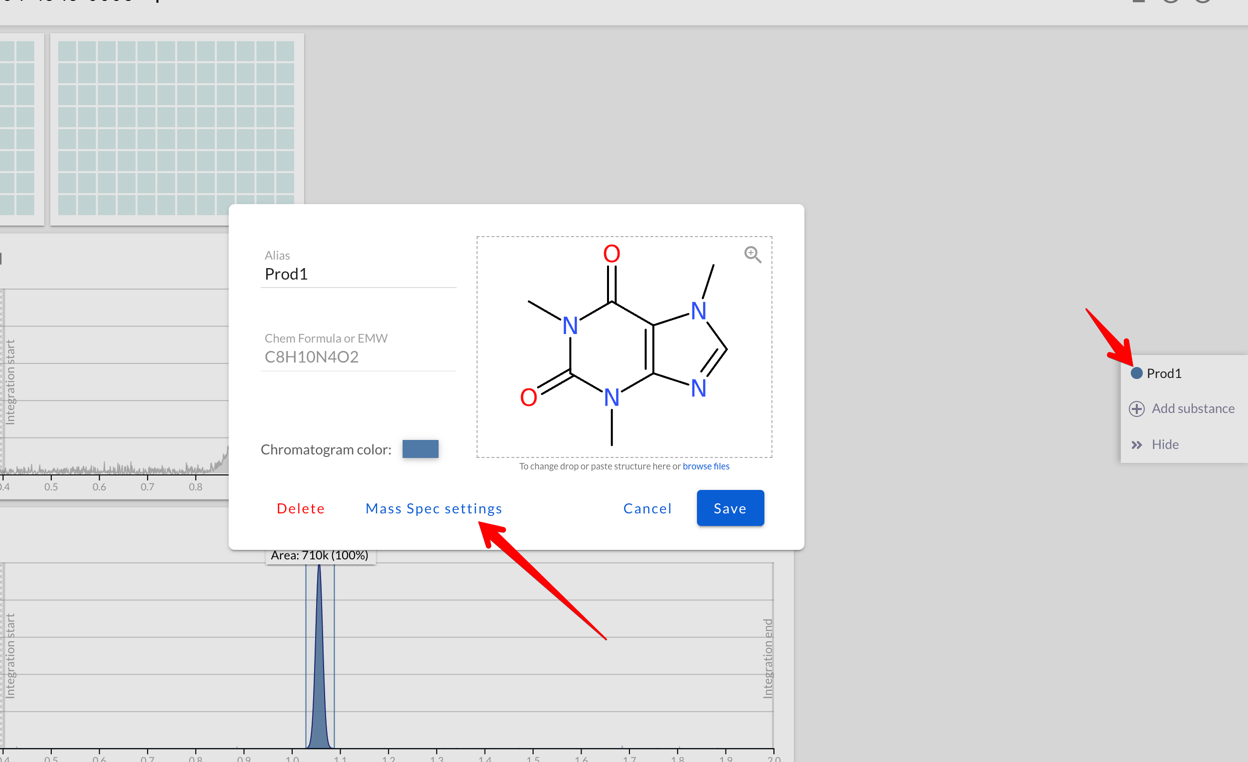The height and width of the screenshot is (762, 1248).
Task: Click the double-chevron Hide icon in side panel
Action: tap(1136, 444)
